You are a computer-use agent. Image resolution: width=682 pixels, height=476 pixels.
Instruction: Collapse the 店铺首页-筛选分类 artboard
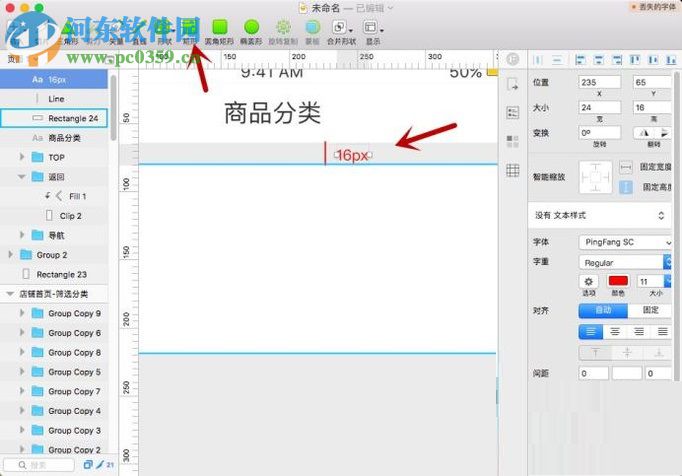[10, 294]
